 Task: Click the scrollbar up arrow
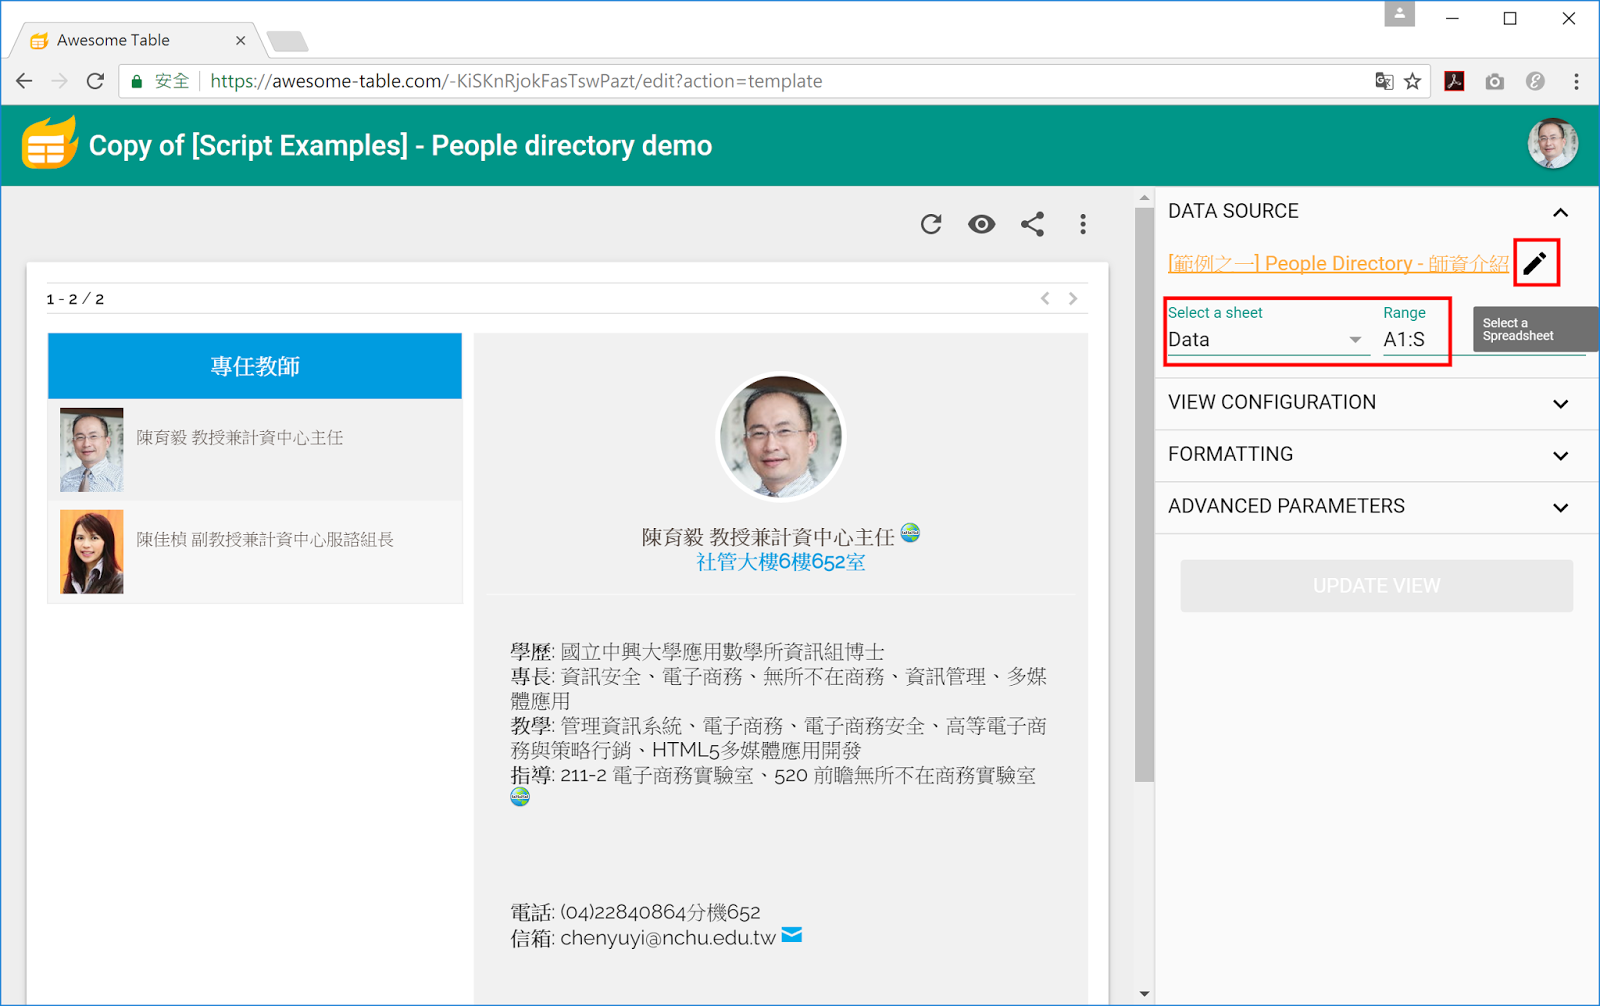click(x=1144, y=198)
